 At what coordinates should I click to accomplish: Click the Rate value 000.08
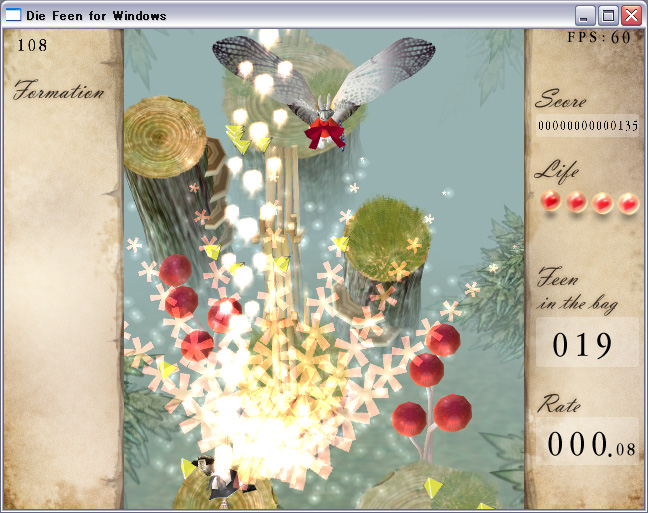591,444
